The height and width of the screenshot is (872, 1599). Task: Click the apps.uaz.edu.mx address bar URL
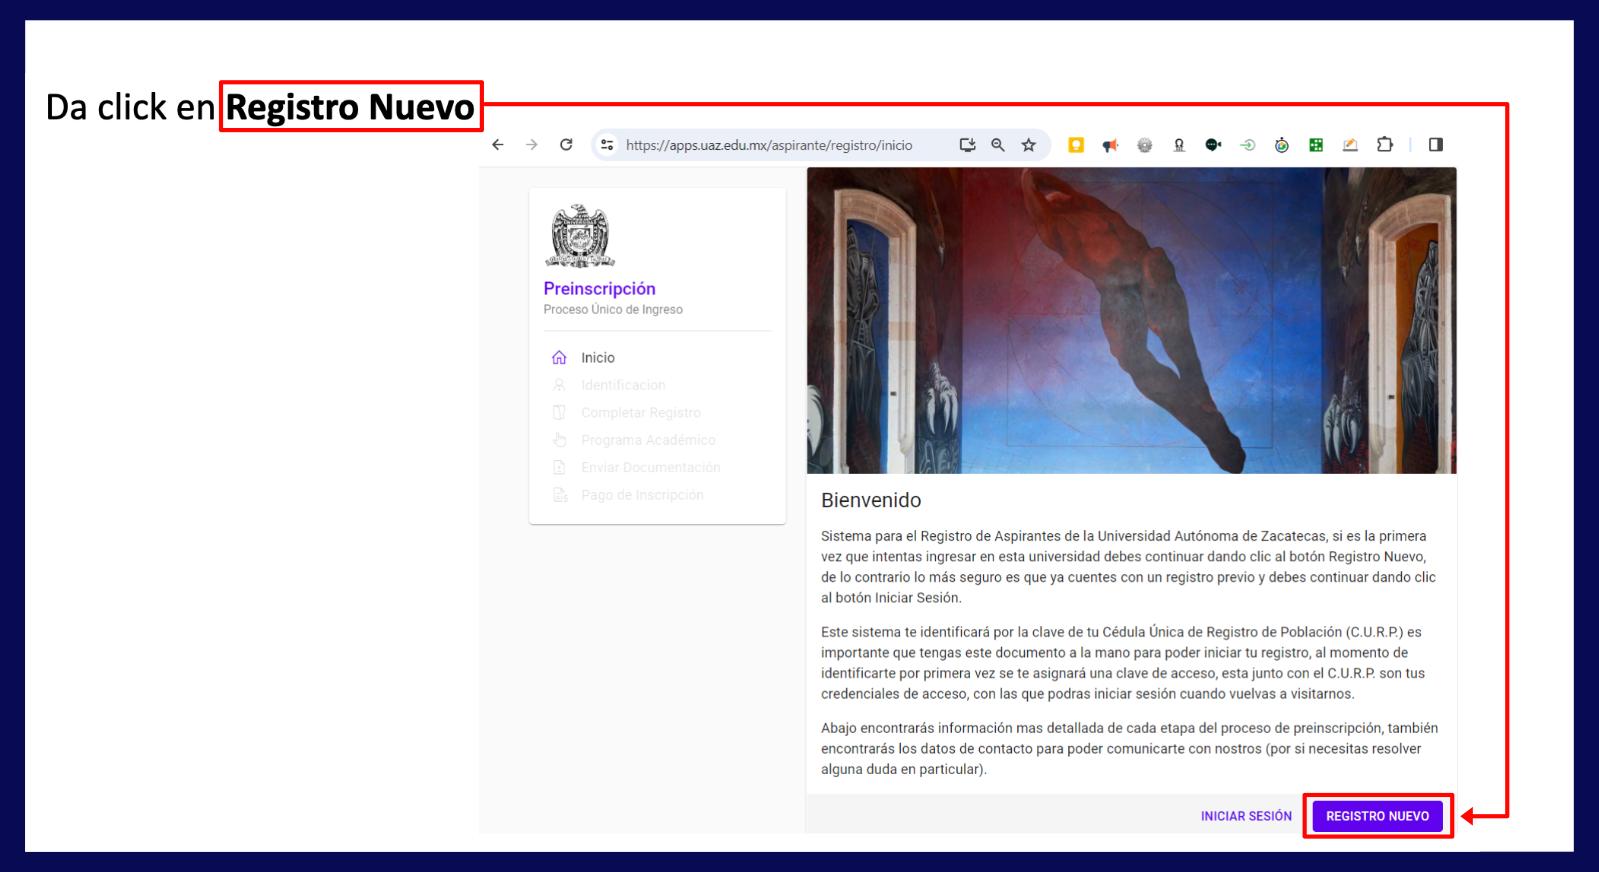(x=769, y=145)
